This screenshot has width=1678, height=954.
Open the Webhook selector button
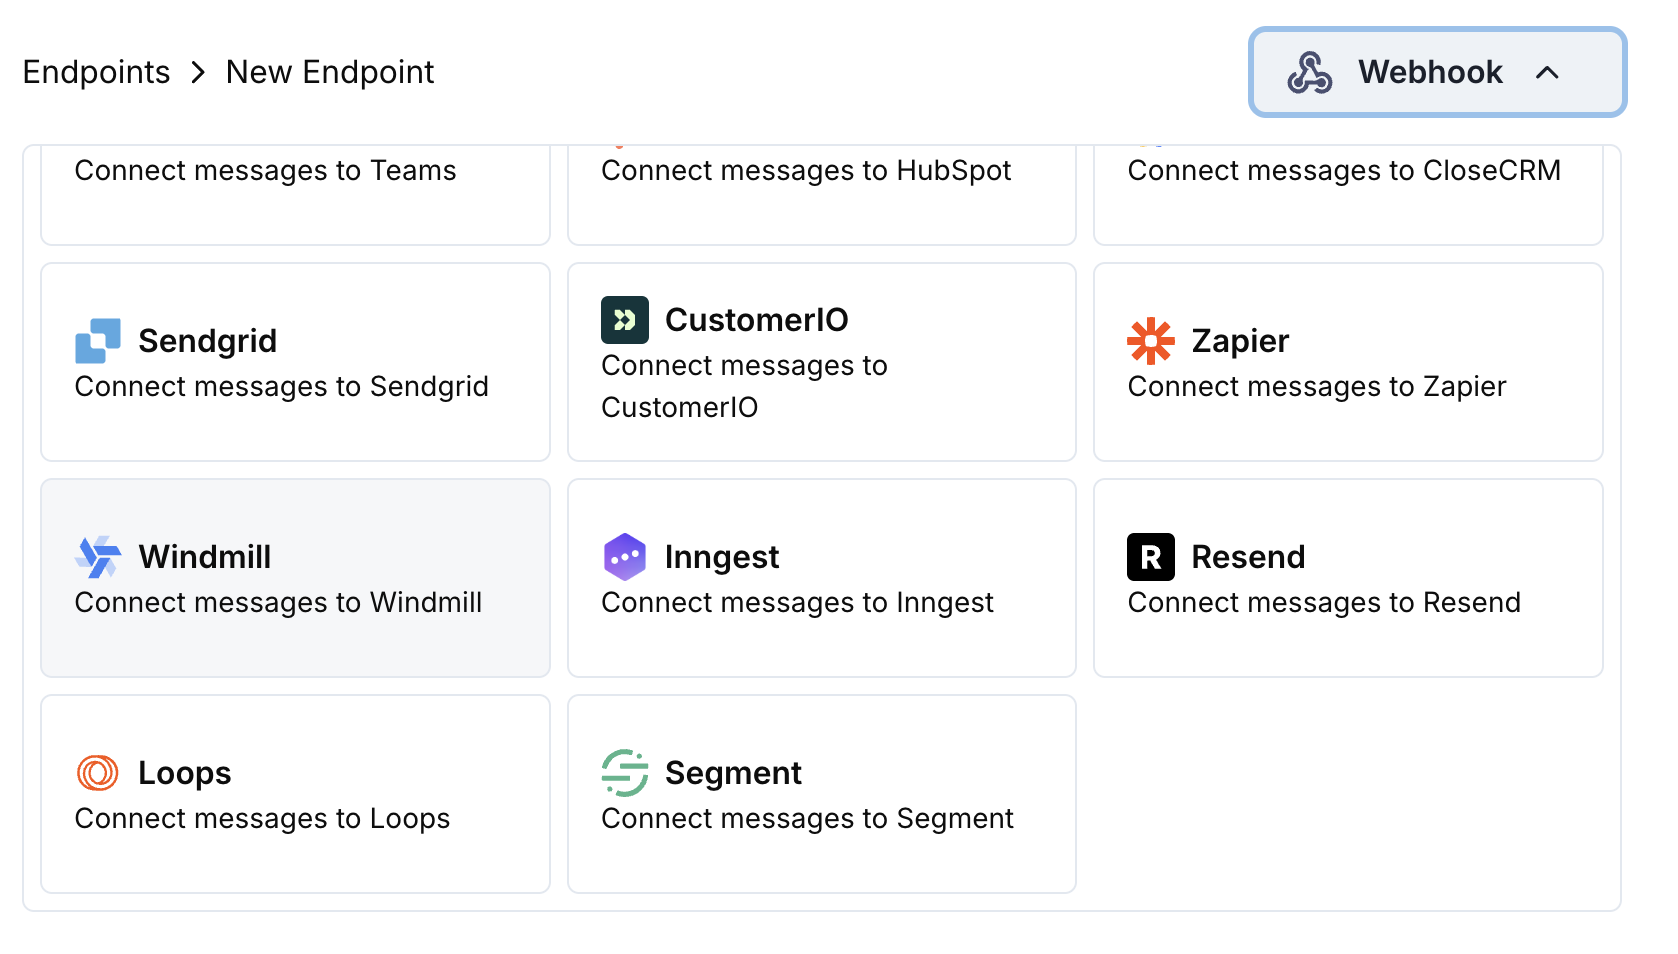coord(1435,71)
